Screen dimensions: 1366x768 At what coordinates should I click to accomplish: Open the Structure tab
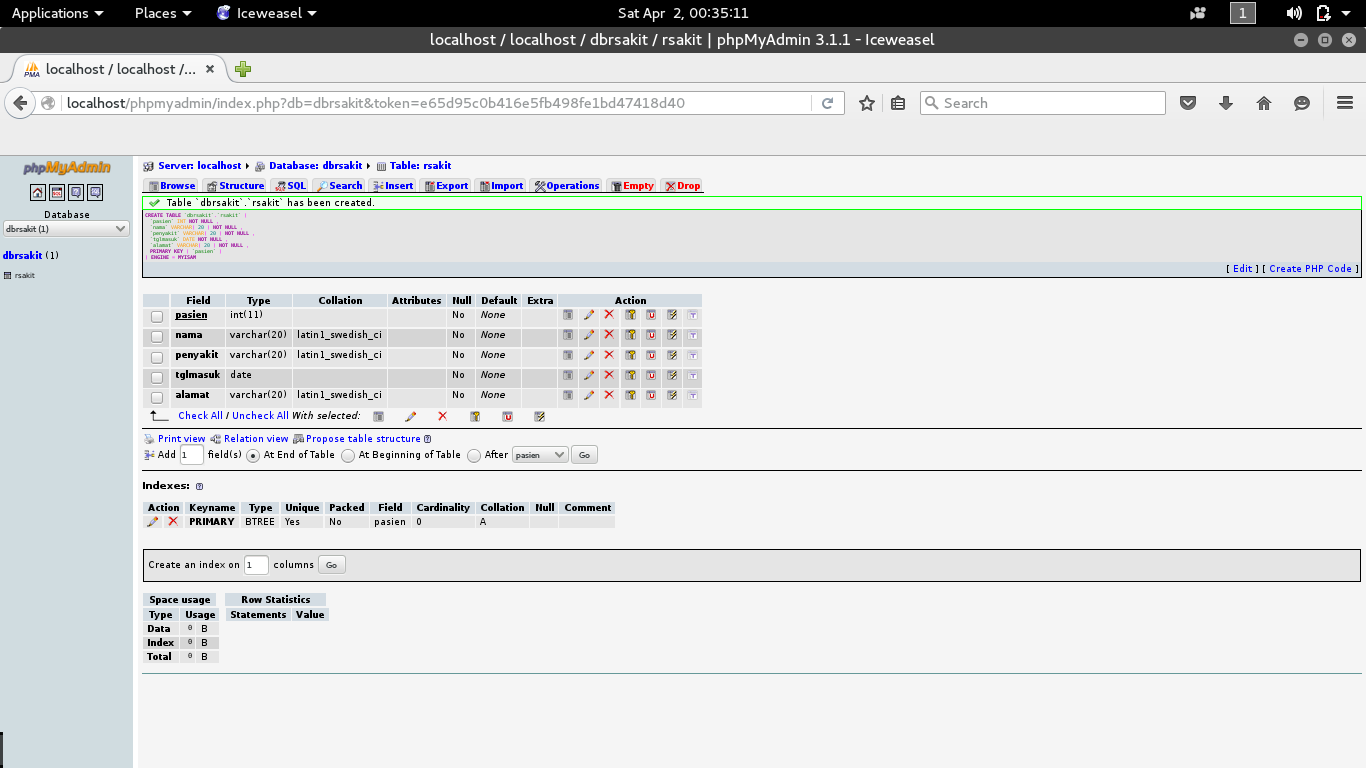pyautogui.click(x=235, y=186)
